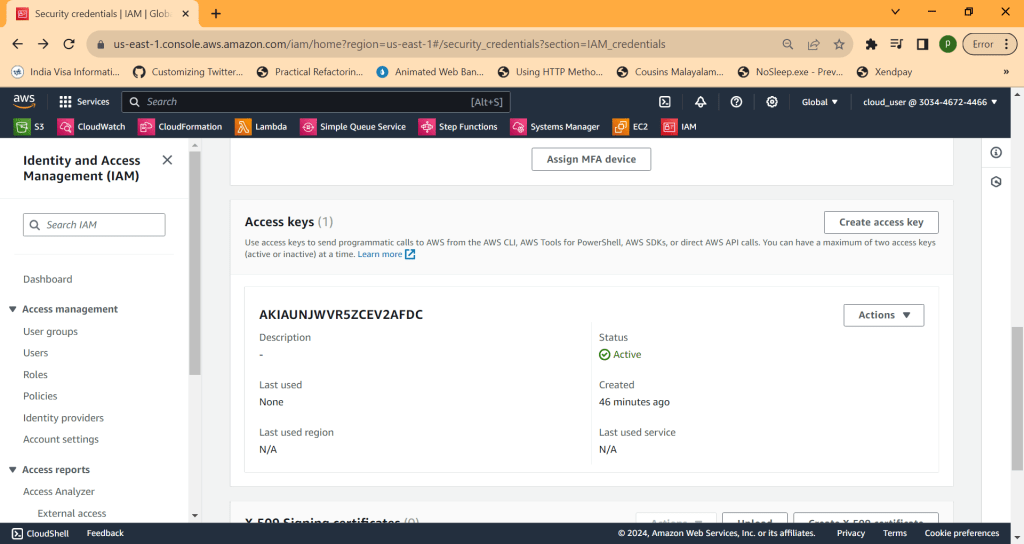Open the Services grid menu

click(x=84, y=102)
